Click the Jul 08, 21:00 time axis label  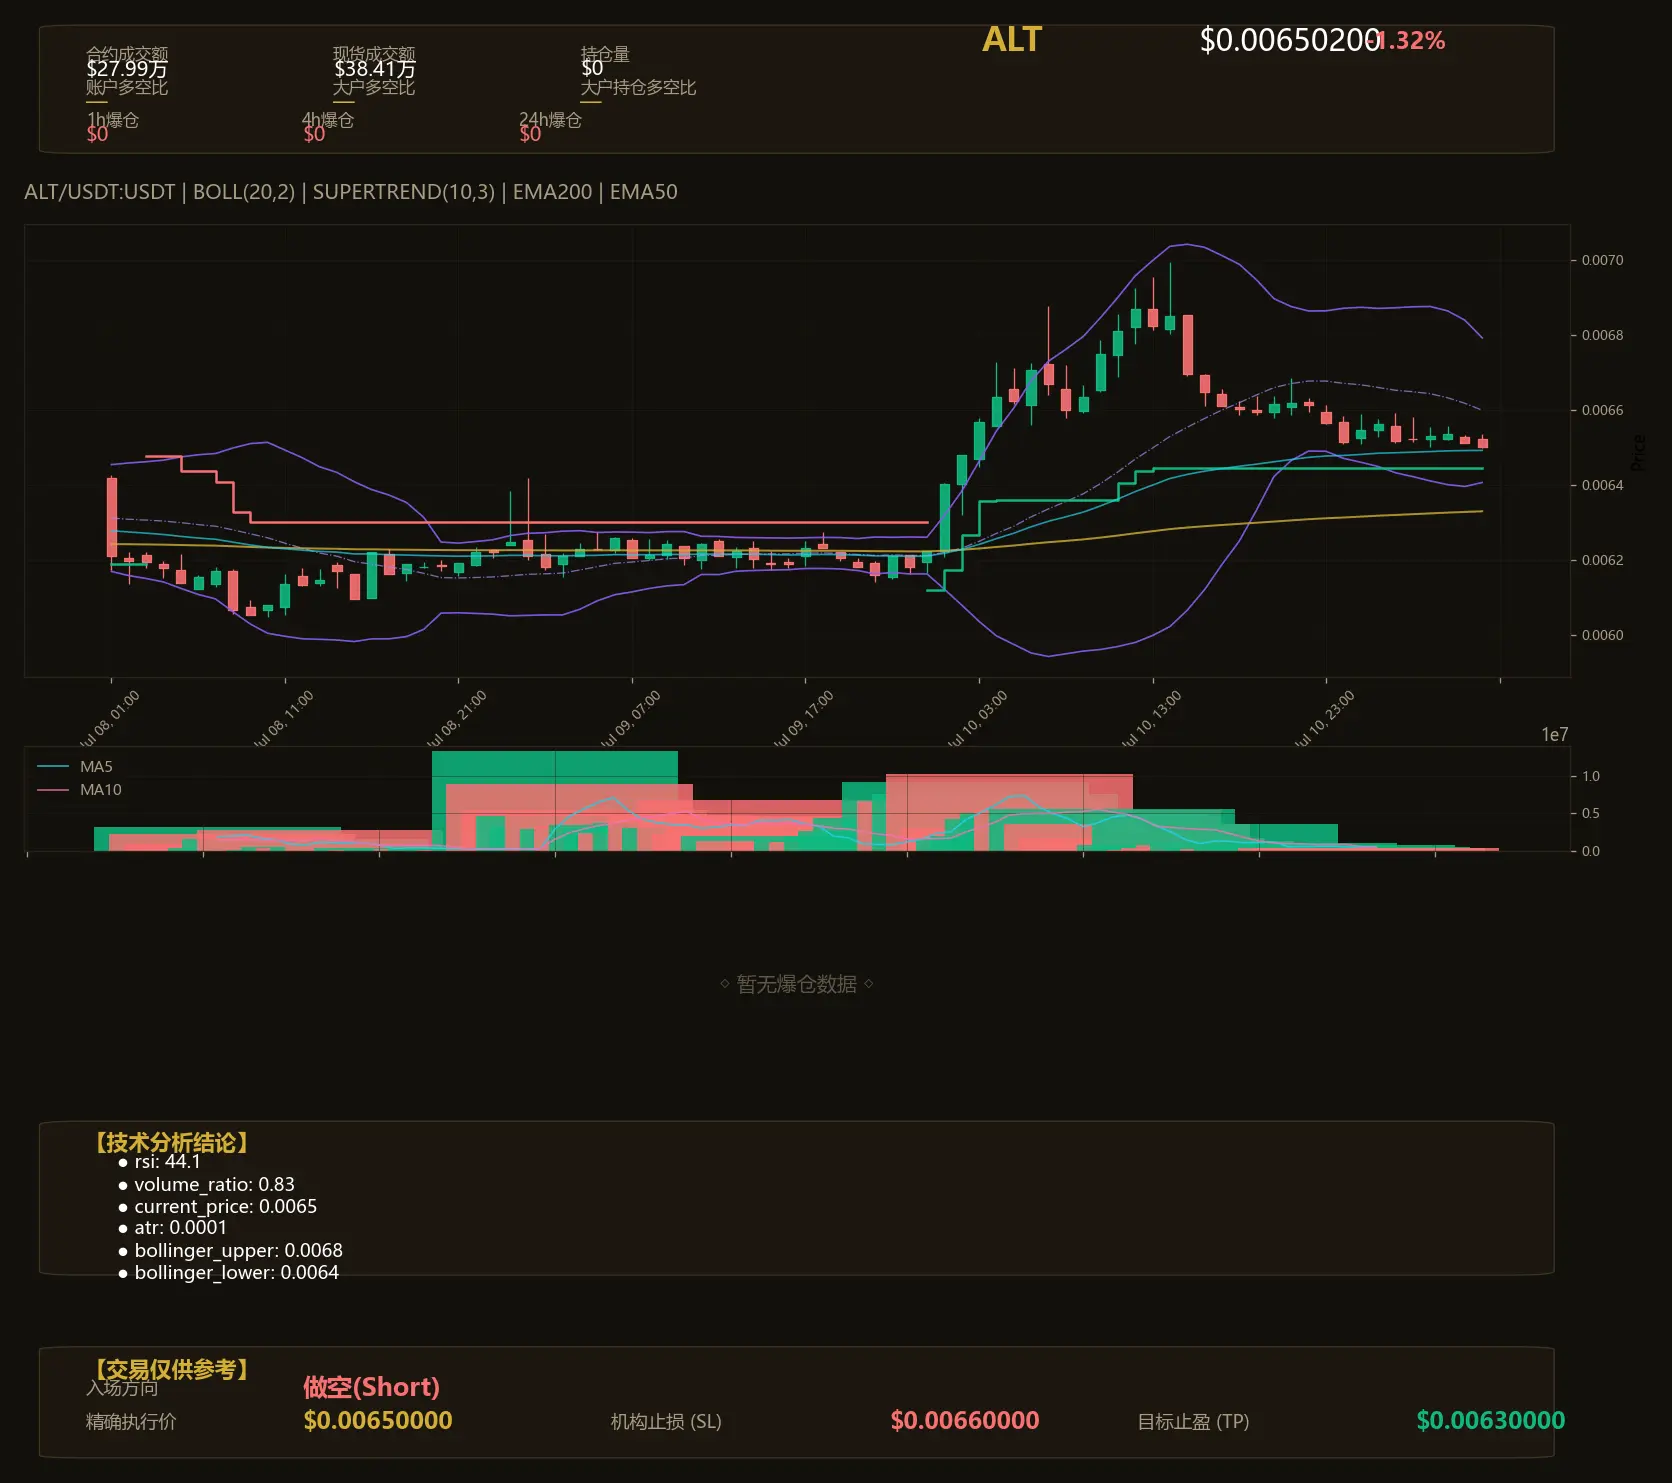click(458, 718)
